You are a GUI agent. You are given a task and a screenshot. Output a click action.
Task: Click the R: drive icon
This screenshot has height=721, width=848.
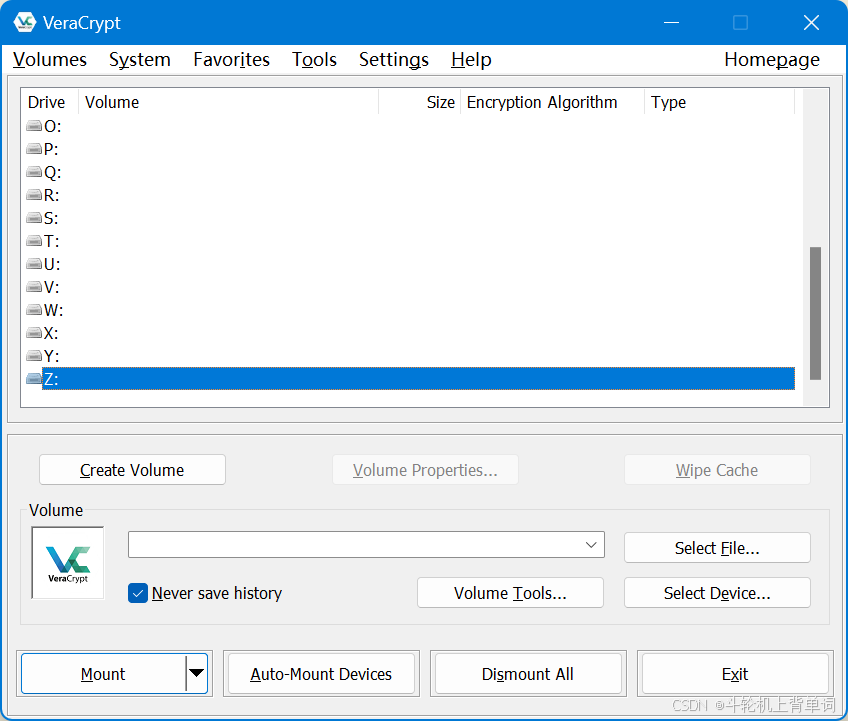(x=34, y=195)
